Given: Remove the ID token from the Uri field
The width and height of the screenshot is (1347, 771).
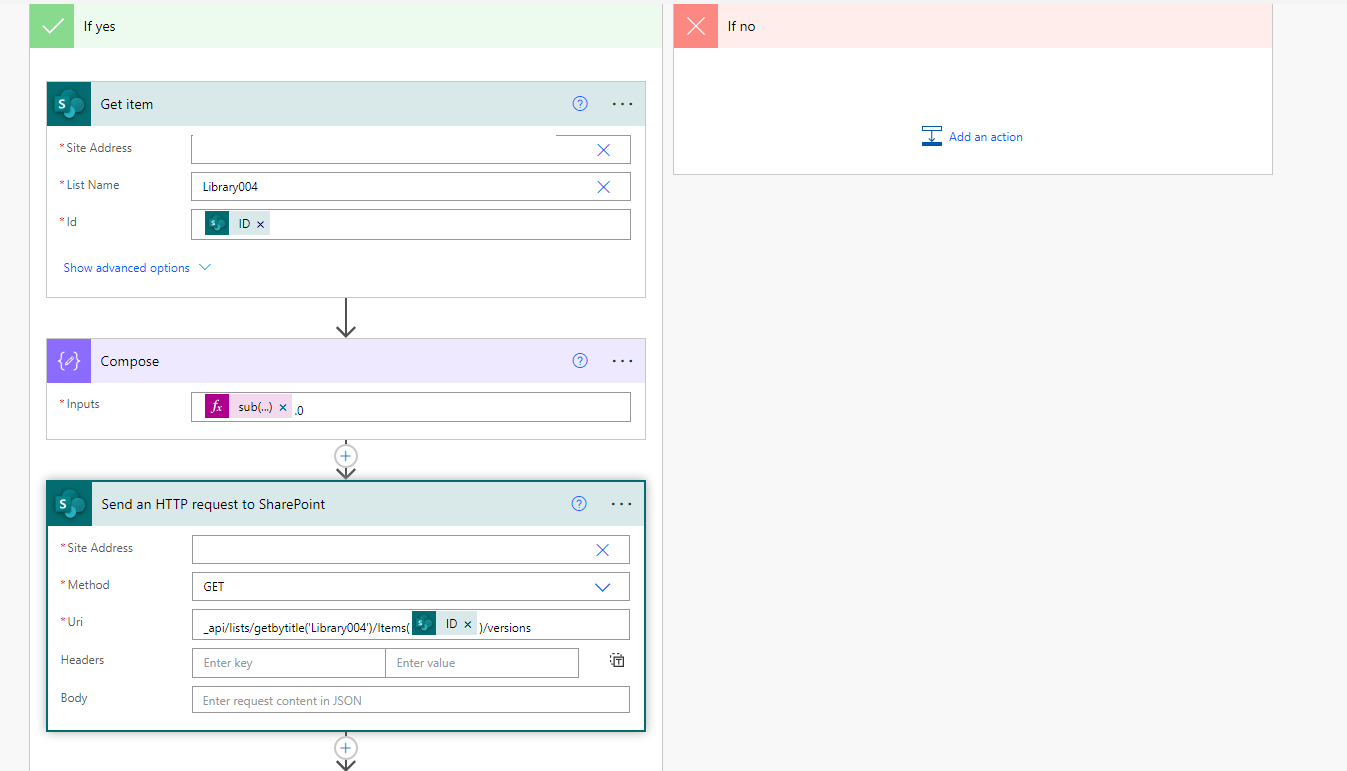Looking at the screenshot, I should pos(467,624).
